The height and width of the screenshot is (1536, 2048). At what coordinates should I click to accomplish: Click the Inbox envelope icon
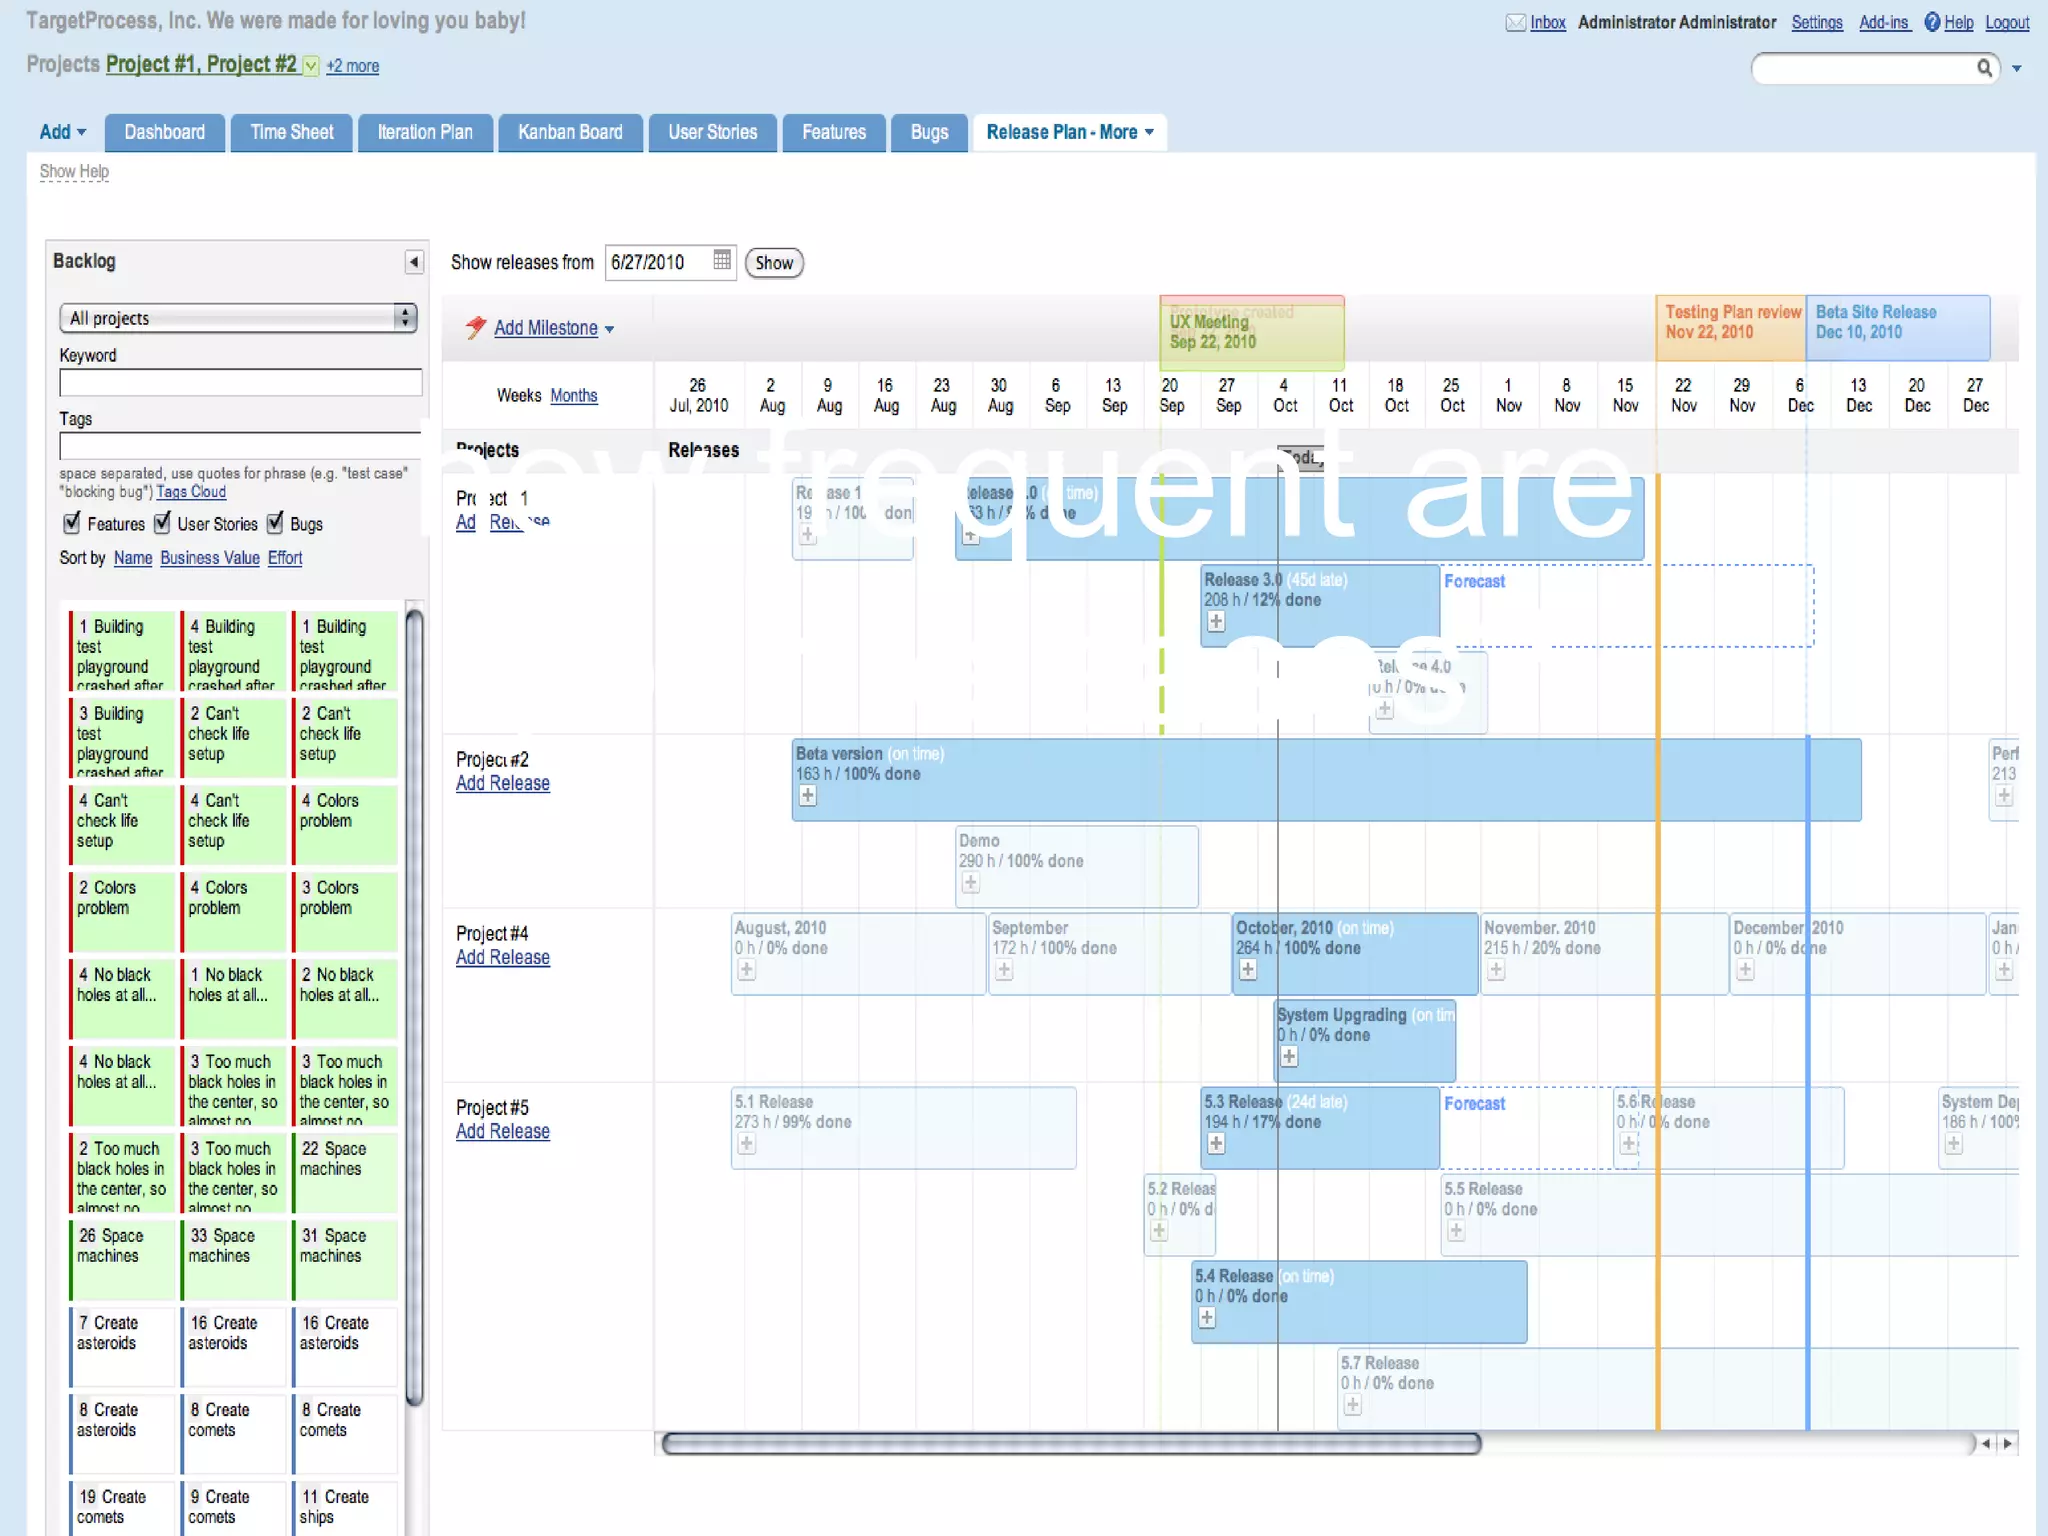coord(1515,23)
